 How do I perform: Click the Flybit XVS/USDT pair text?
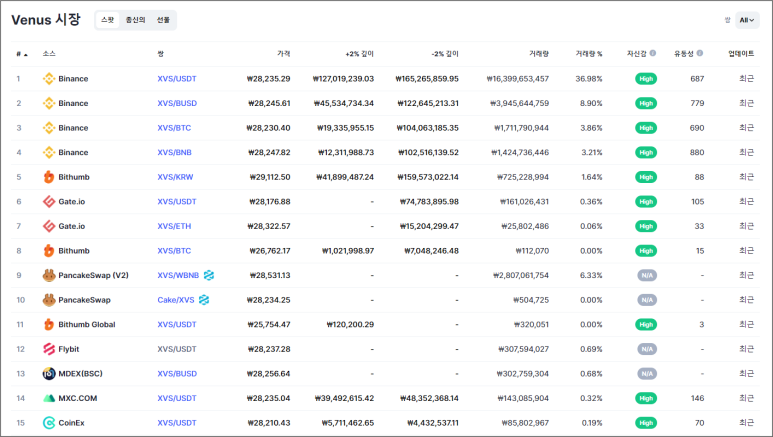(177, 349)
